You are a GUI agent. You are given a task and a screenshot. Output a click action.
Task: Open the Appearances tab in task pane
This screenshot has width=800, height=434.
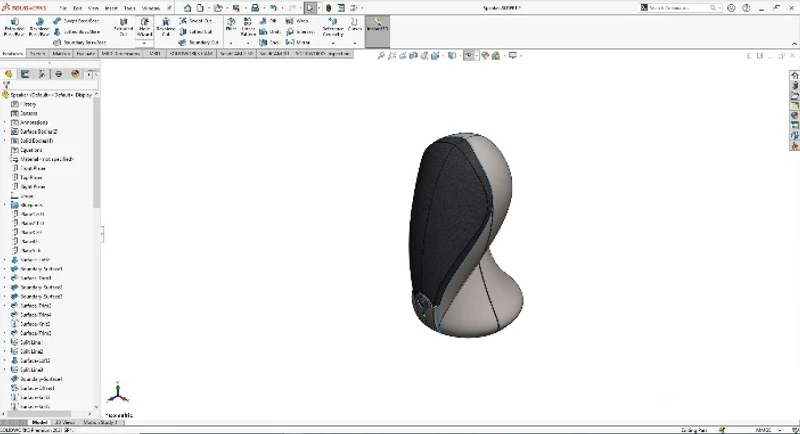tap(794, 116)
